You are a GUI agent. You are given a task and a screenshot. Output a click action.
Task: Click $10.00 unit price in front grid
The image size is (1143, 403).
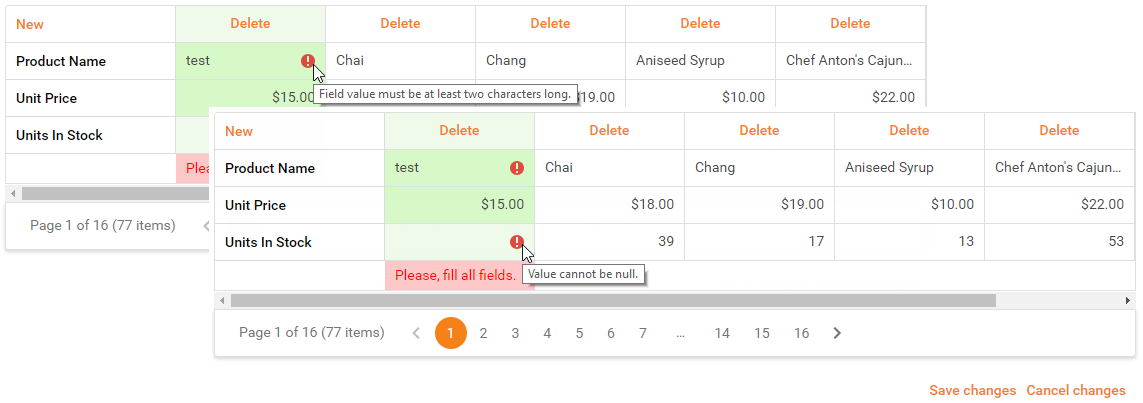click(909, 205)
